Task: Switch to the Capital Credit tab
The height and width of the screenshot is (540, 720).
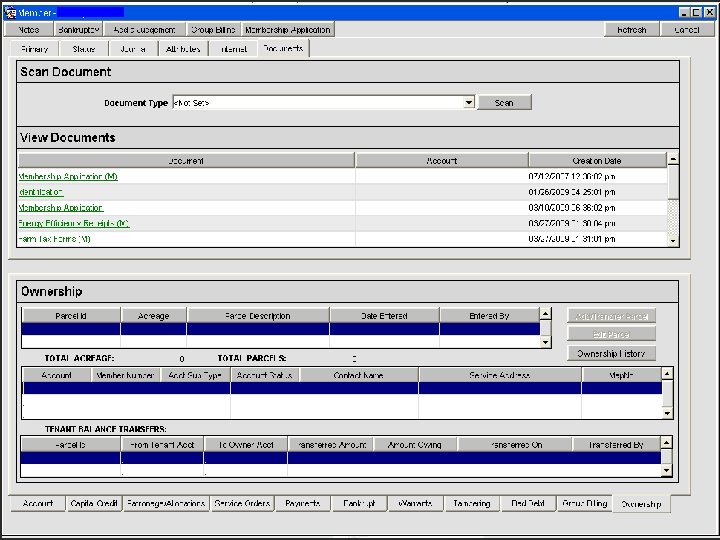Action: pos(94,504)
